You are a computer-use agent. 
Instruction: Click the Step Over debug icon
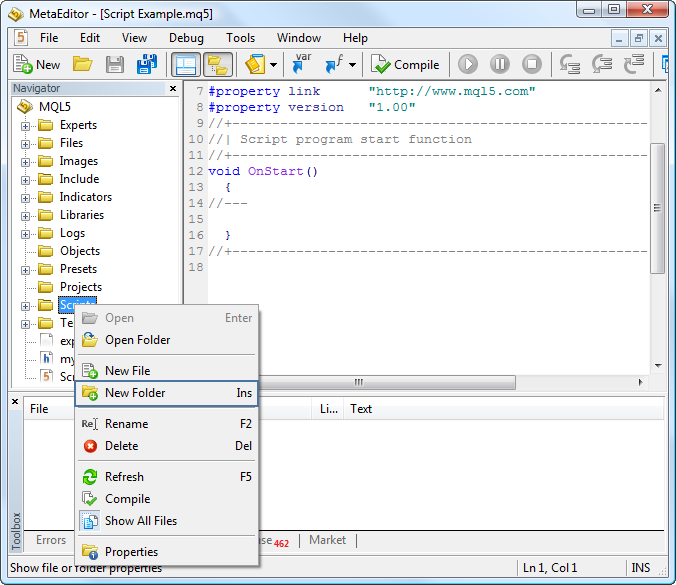602,64
